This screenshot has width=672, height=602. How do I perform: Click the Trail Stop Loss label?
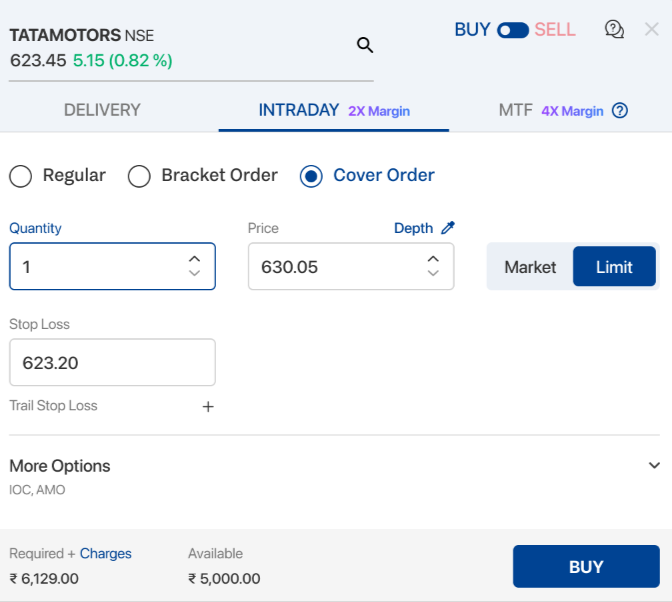coord(53,405)
